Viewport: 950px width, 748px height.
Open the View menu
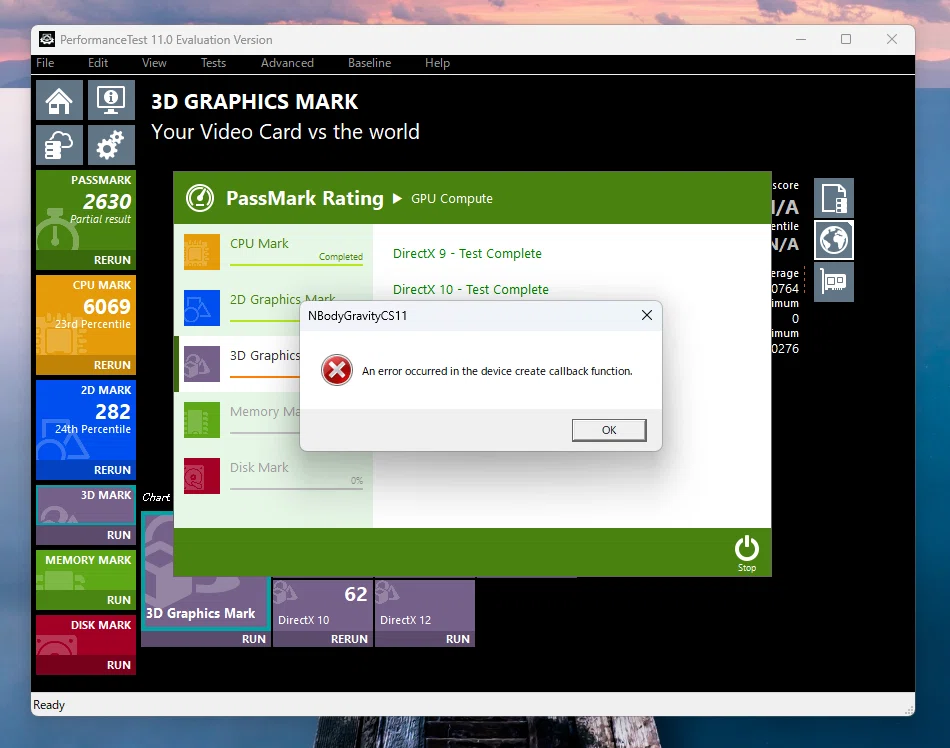(154, 63)
